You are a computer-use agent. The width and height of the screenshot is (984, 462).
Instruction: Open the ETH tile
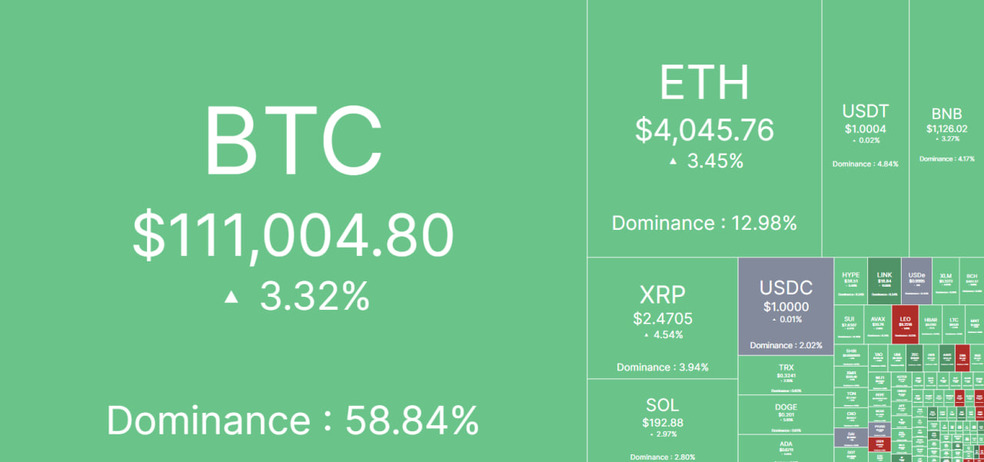coord(704,130)
